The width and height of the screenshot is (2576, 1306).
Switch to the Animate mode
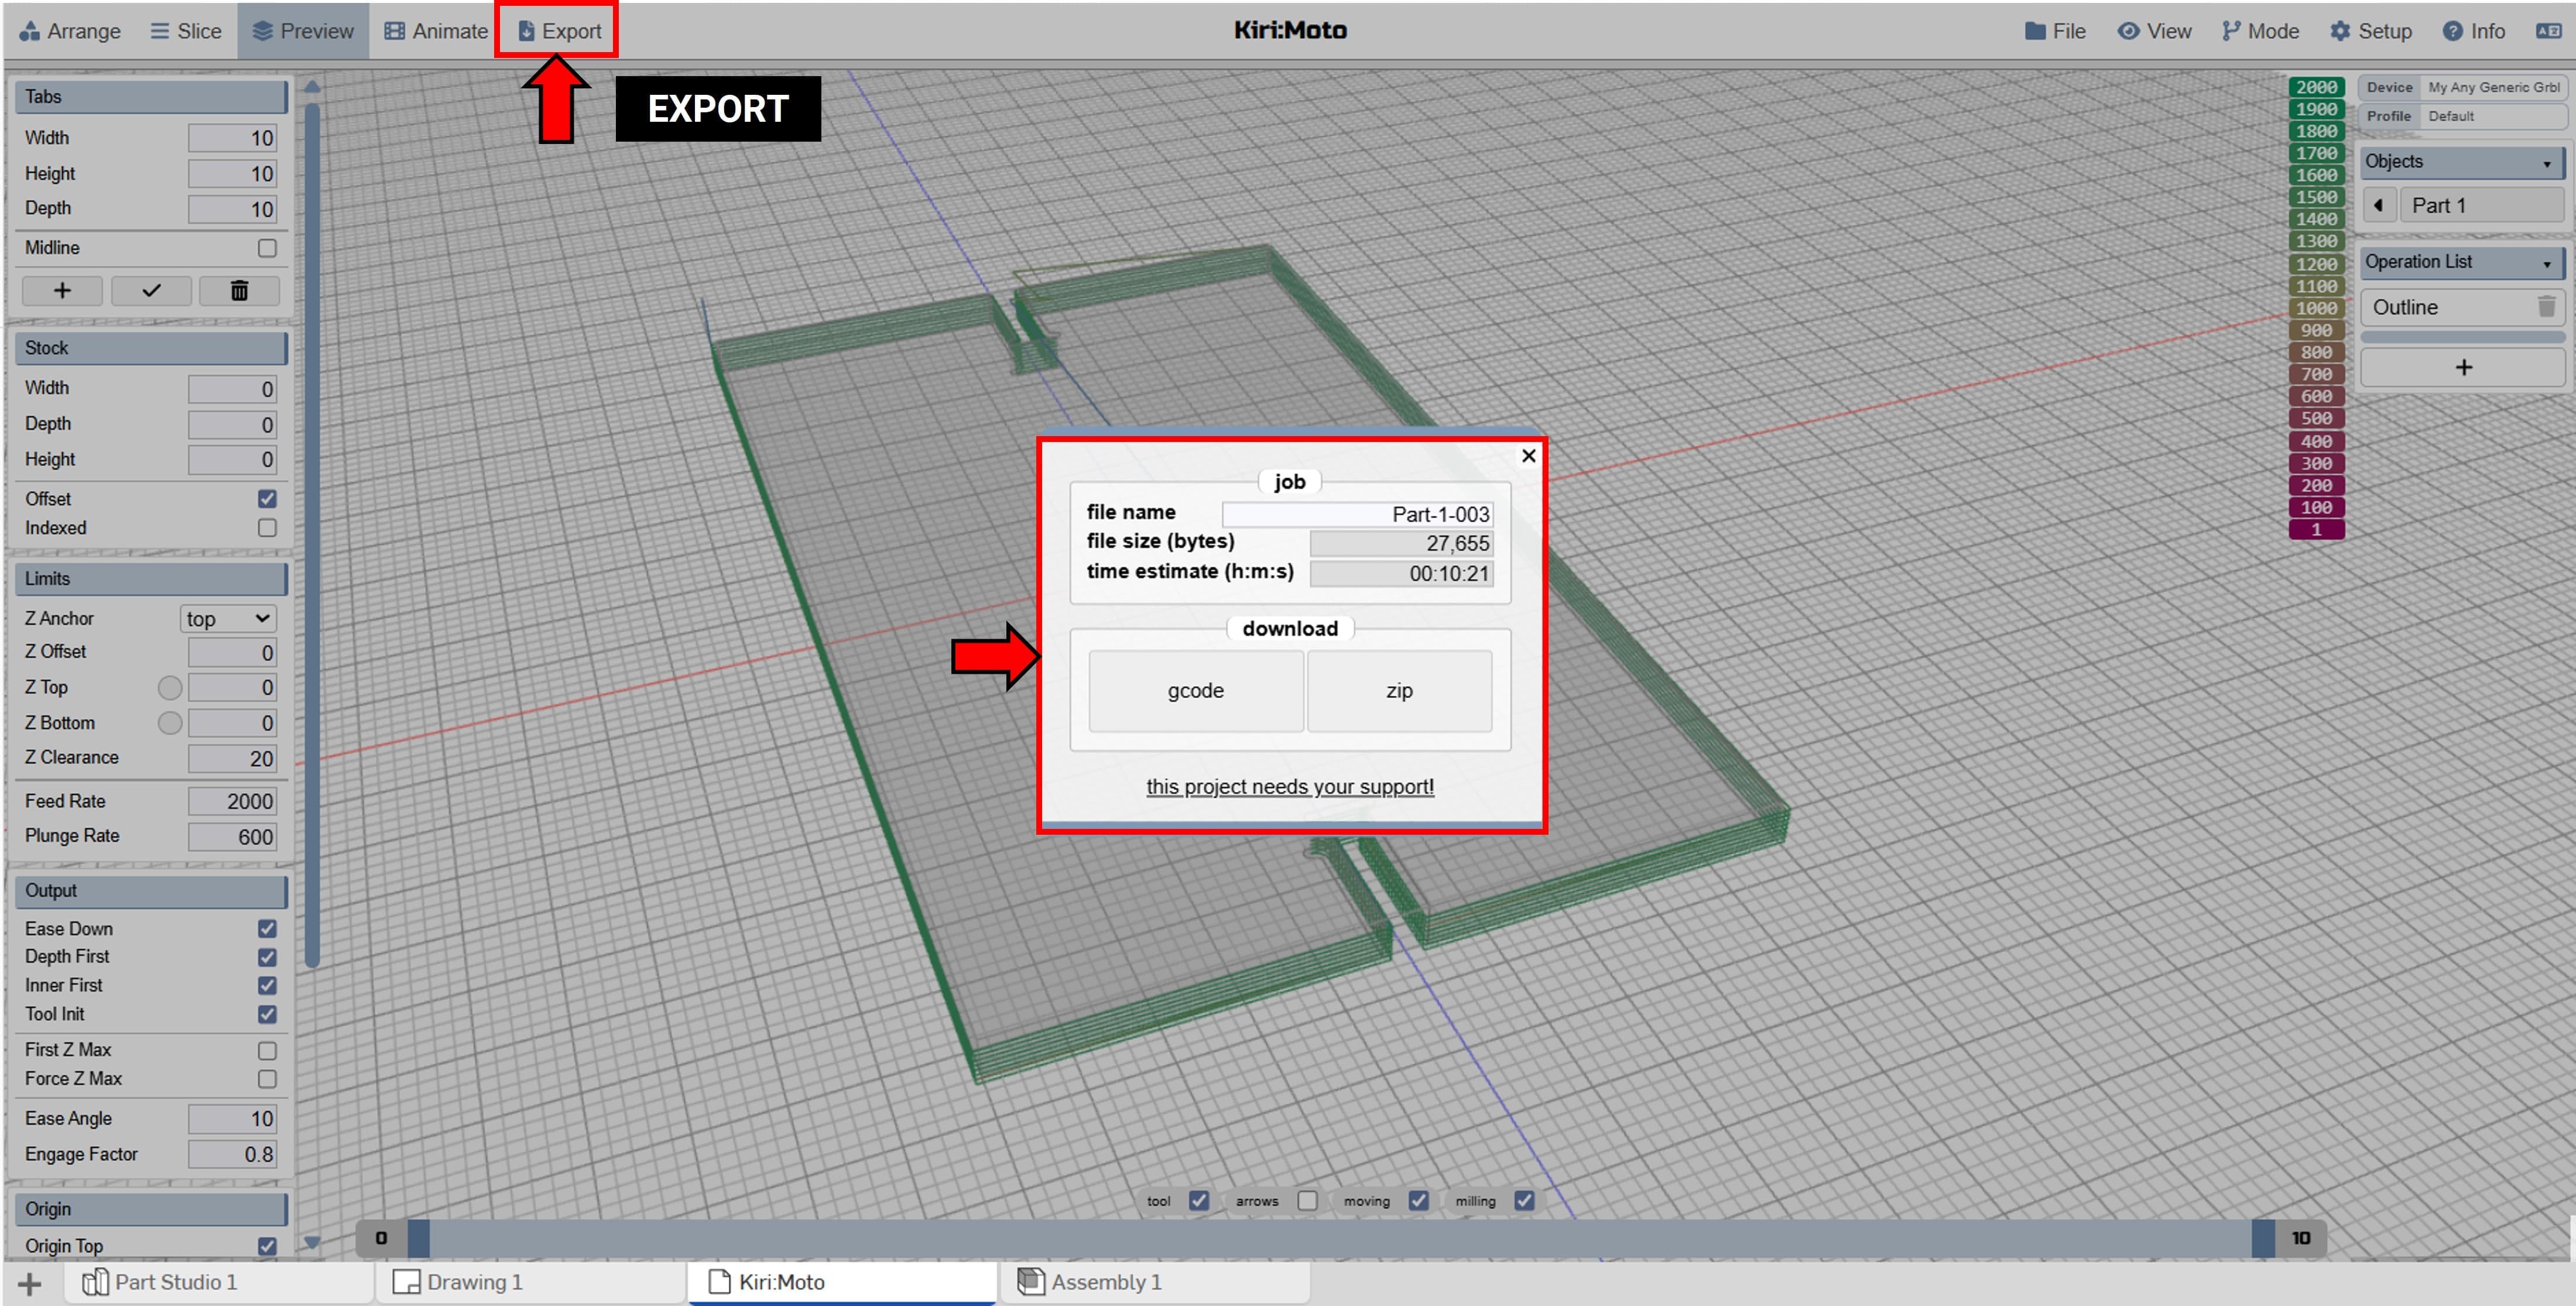point(436,31)
